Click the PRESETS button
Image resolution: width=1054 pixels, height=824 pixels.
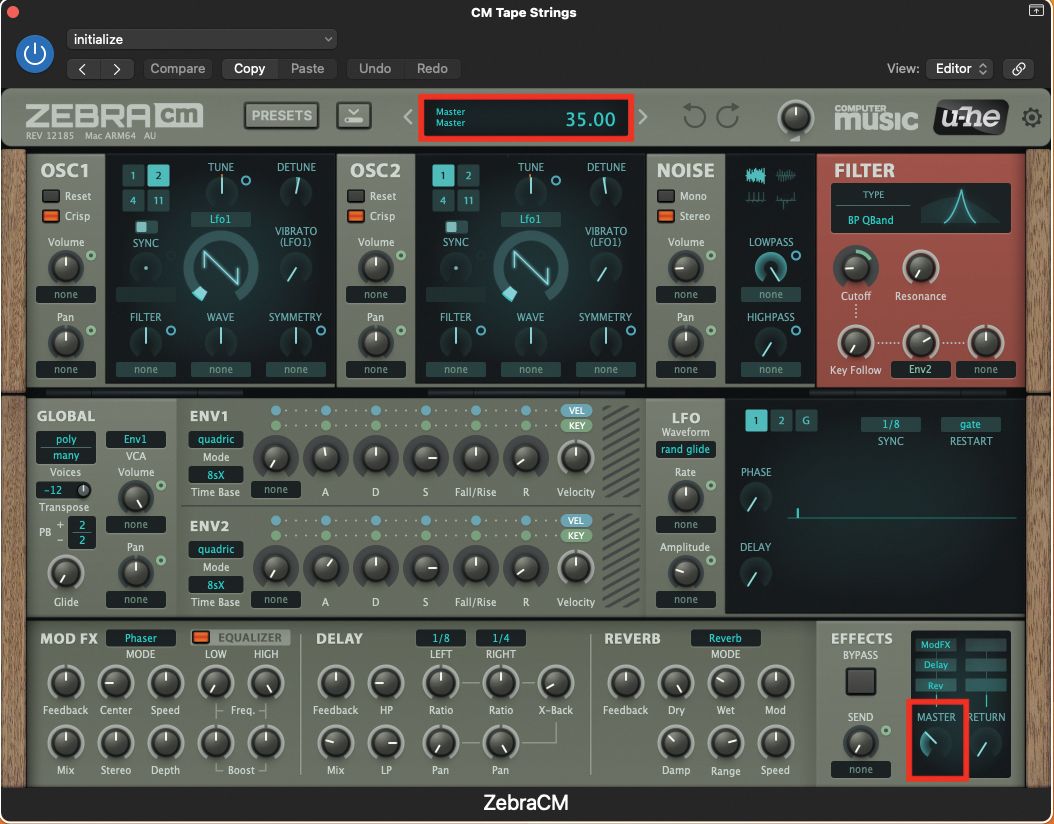pyautogui.click(x=281, y=116)
